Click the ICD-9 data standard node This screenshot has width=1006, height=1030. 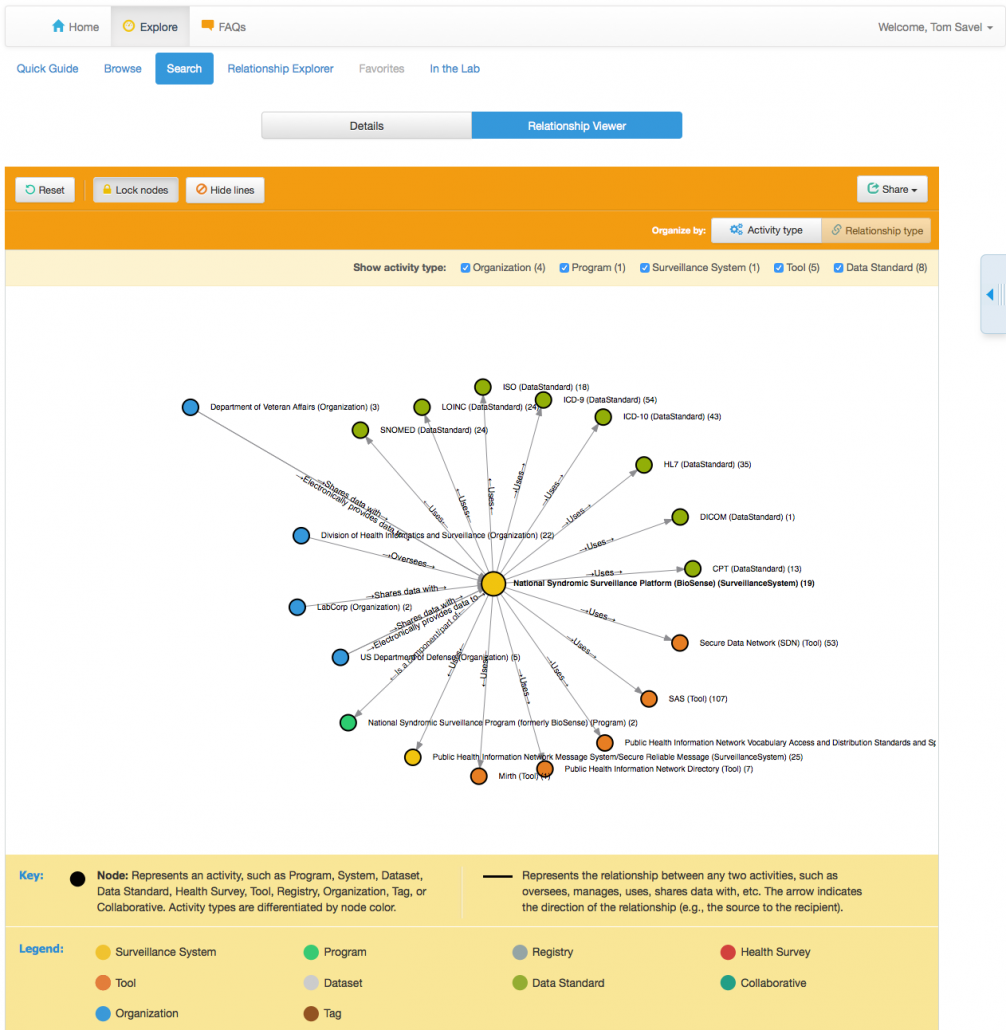pyautogui.click(x=543, y=400)
